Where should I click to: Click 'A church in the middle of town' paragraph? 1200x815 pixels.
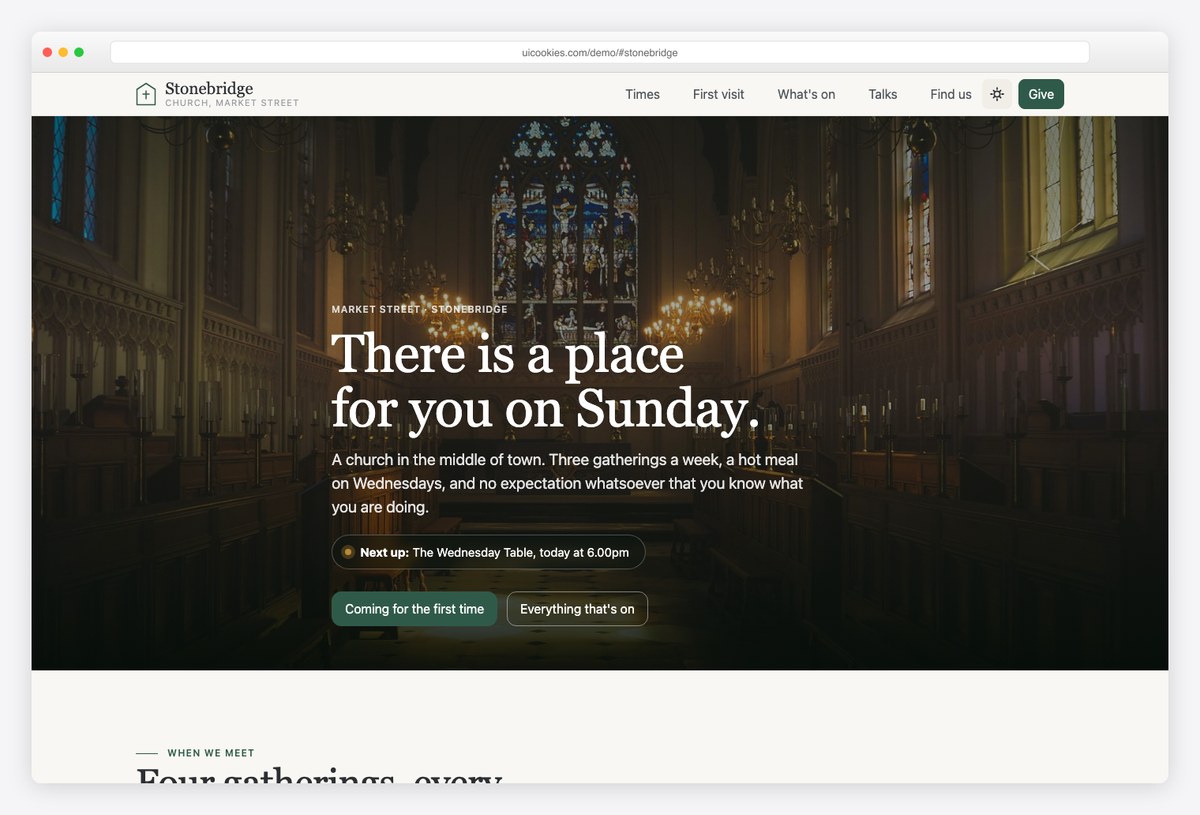567,483
